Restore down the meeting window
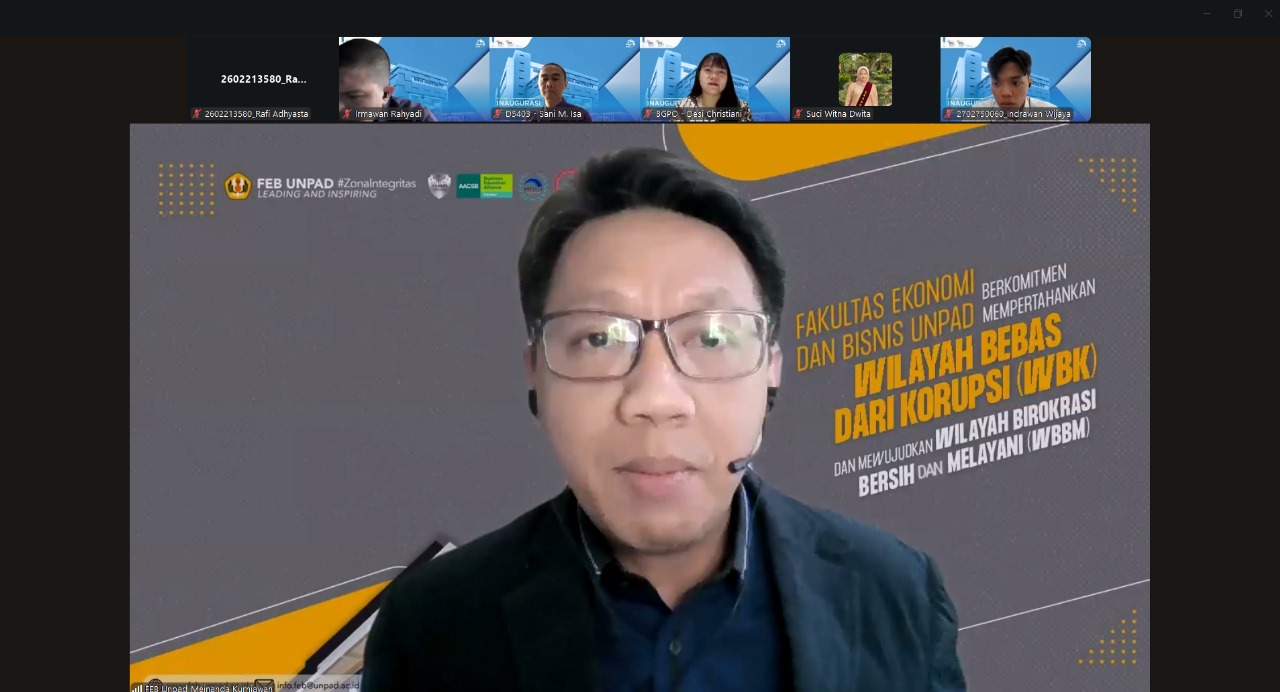 tap(1238, 14)
